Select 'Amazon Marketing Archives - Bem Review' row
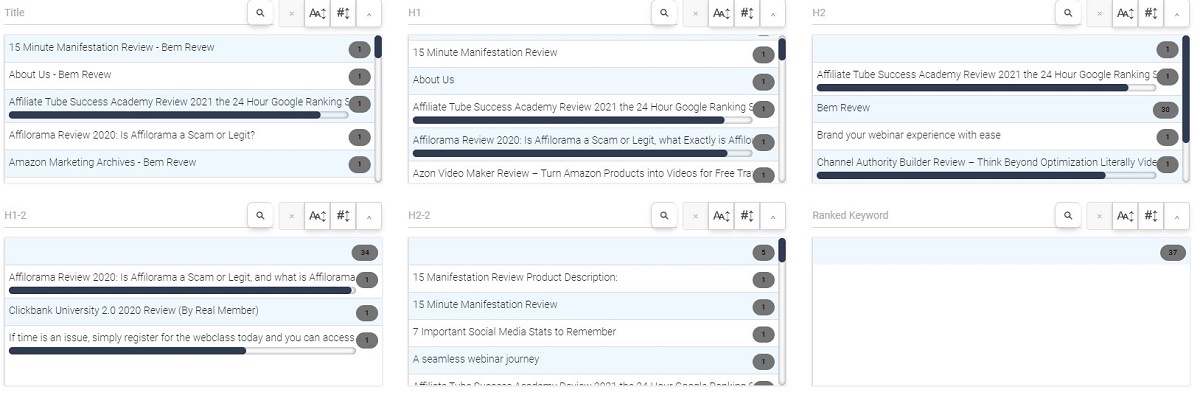The width and height of the screenshot is (1200, 395). point(190,163)
